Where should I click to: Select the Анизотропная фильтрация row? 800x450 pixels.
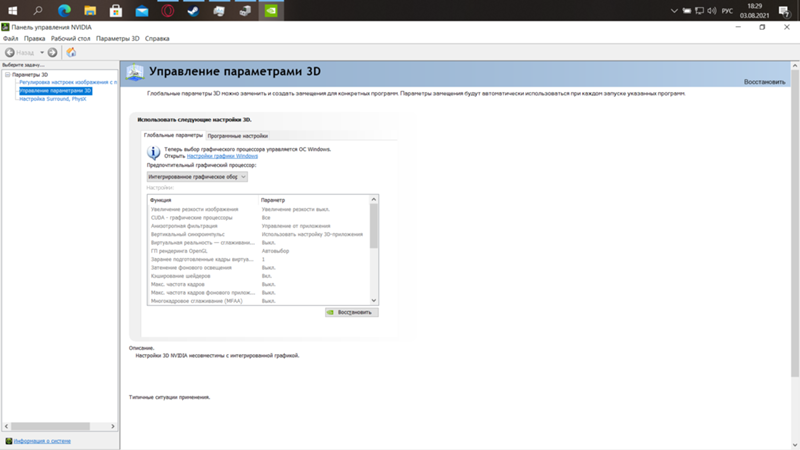[x=259, y=226]
